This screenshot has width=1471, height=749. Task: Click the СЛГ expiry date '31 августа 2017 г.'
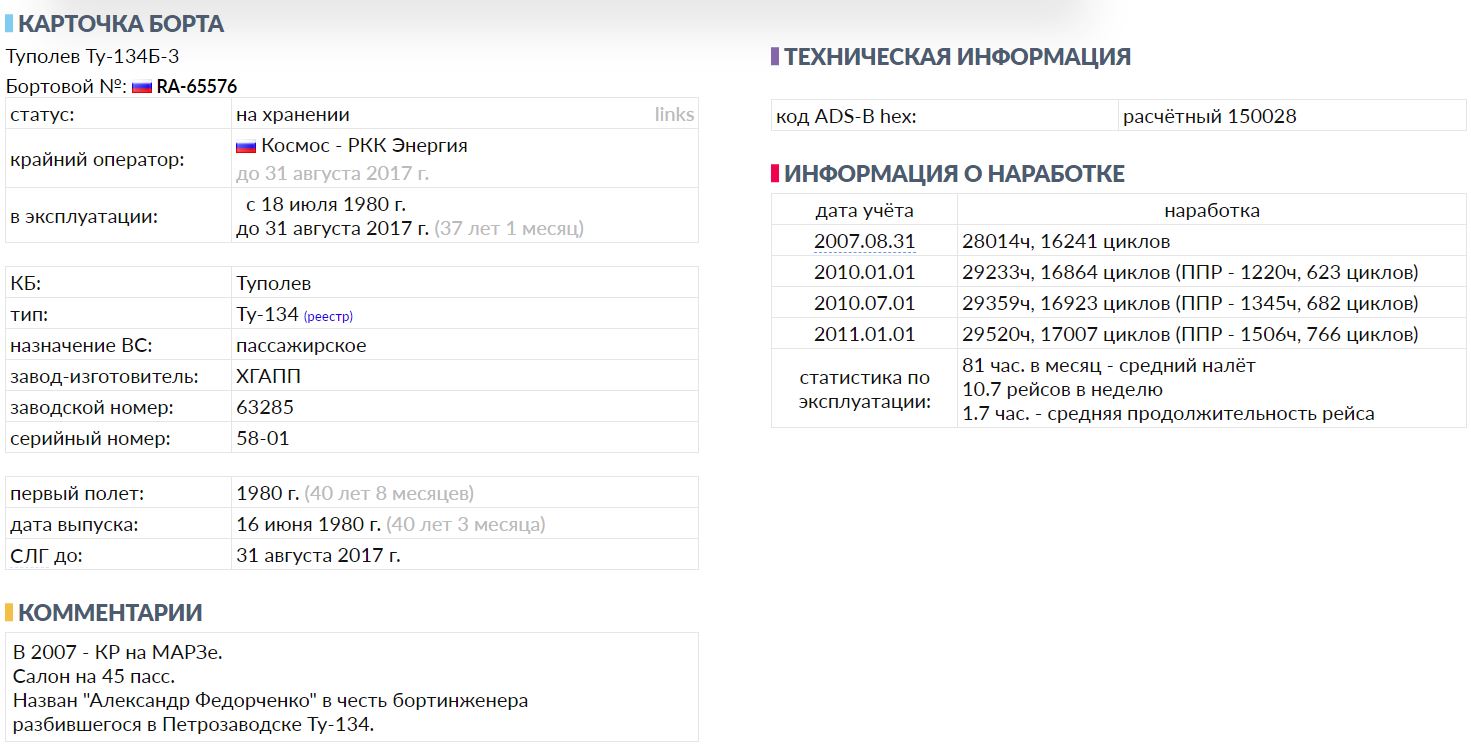click(318, 556)
